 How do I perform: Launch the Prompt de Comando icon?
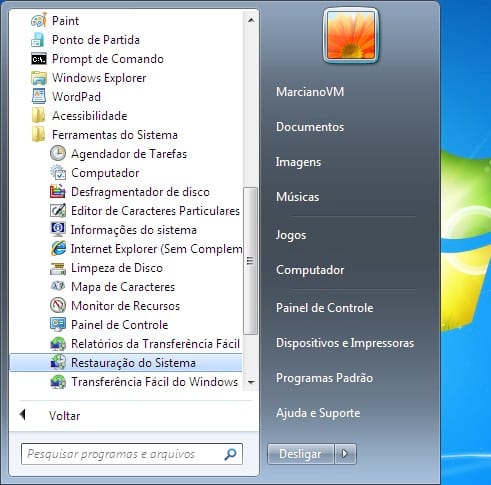[39, 59]
